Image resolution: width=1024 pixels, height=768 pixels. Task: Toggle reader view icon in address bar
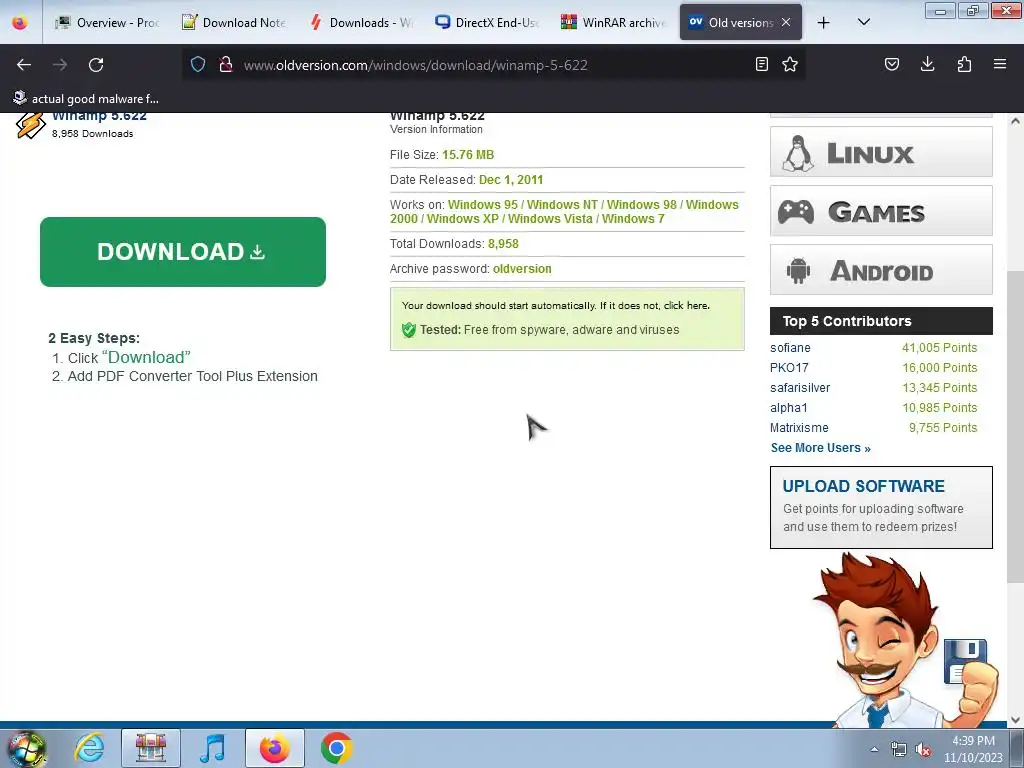tap(761, 64)
